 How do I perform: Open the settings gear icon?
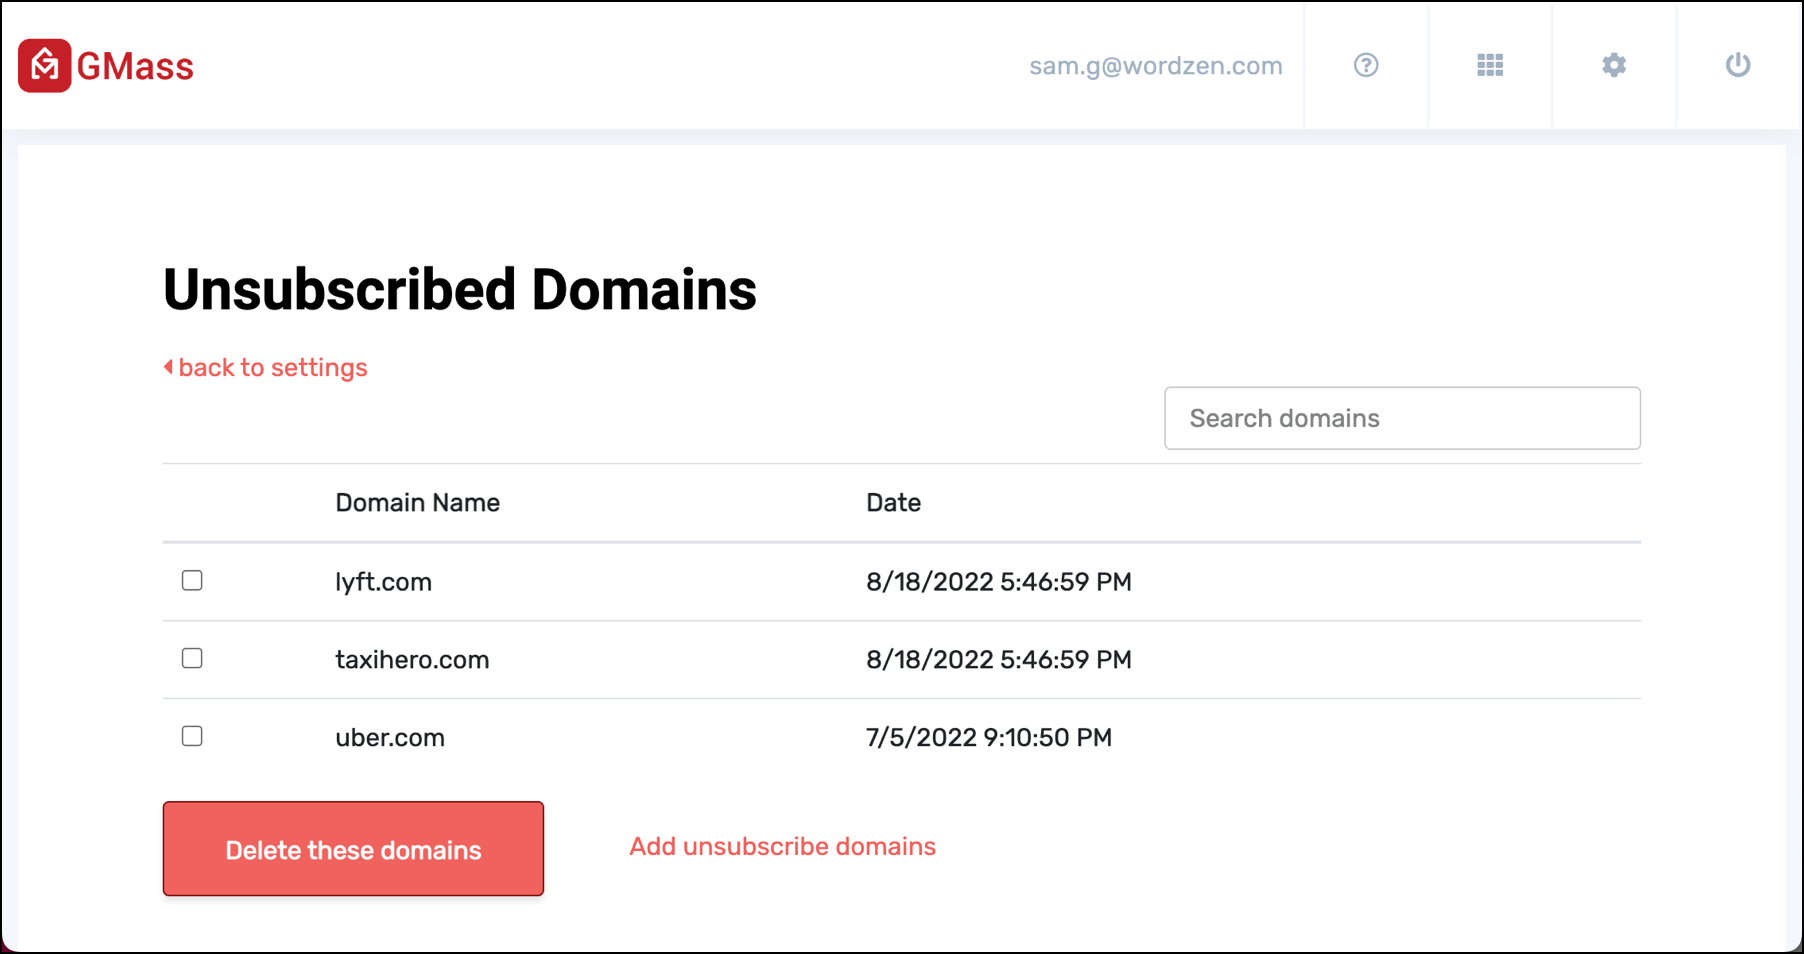[1614, 65]
